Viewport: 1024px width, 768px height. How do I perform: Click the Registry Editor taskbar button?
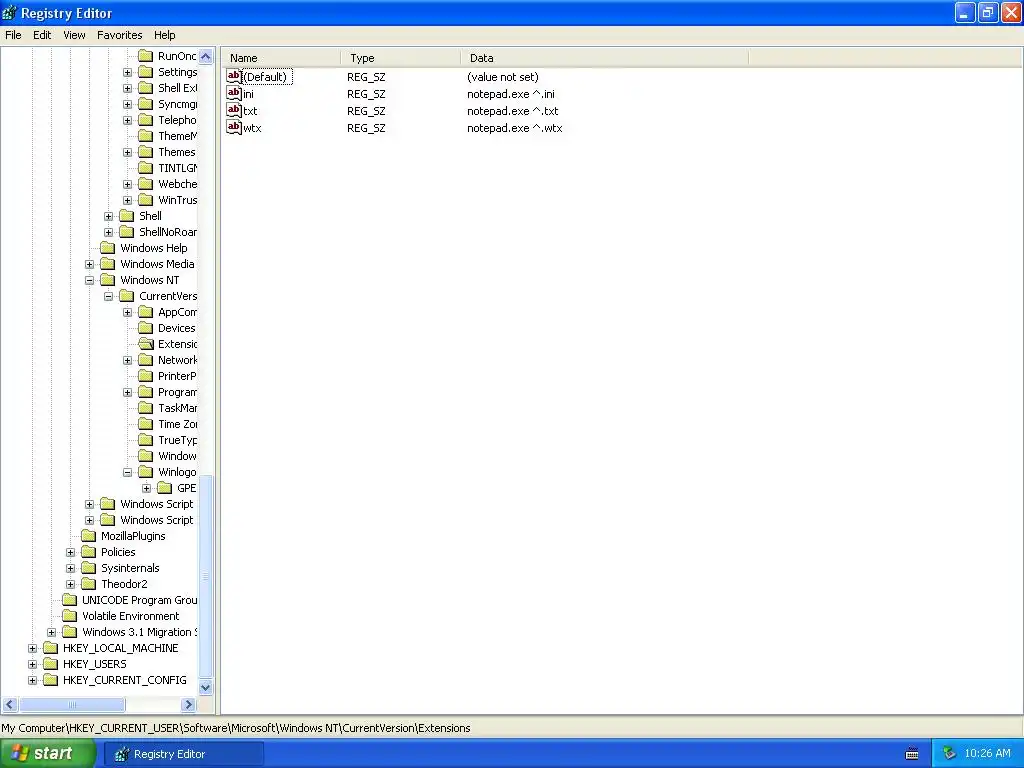pos(184,754)
